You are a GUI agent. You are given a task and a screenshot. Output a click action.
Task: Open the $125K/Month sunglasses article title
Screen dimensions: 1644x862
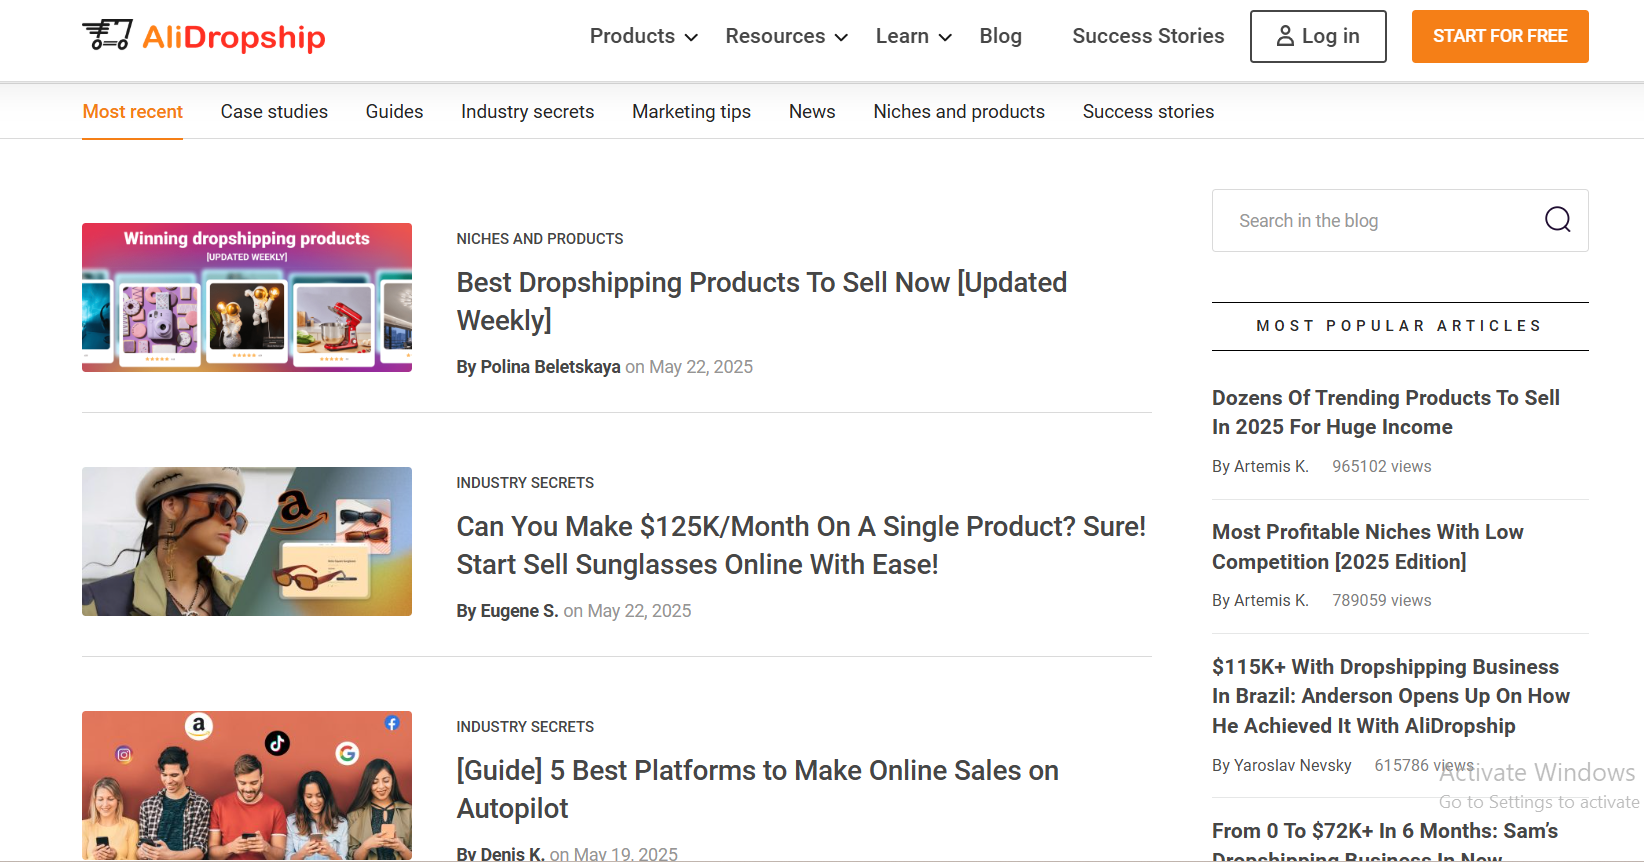(x=801, y=545)
